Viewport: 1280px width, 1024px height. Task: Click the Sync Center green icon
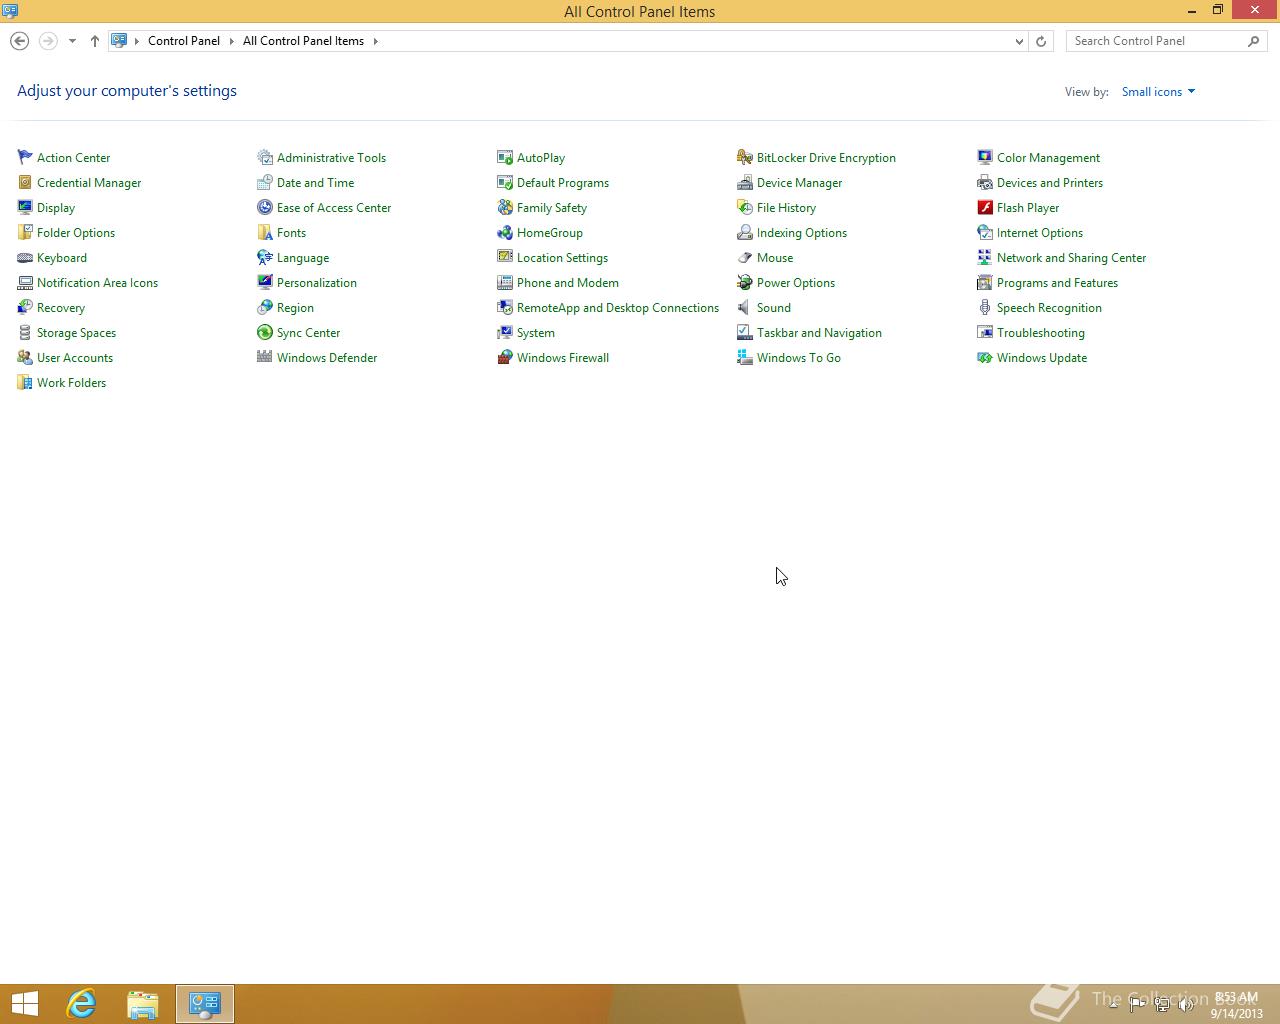[x=265, y=332]
